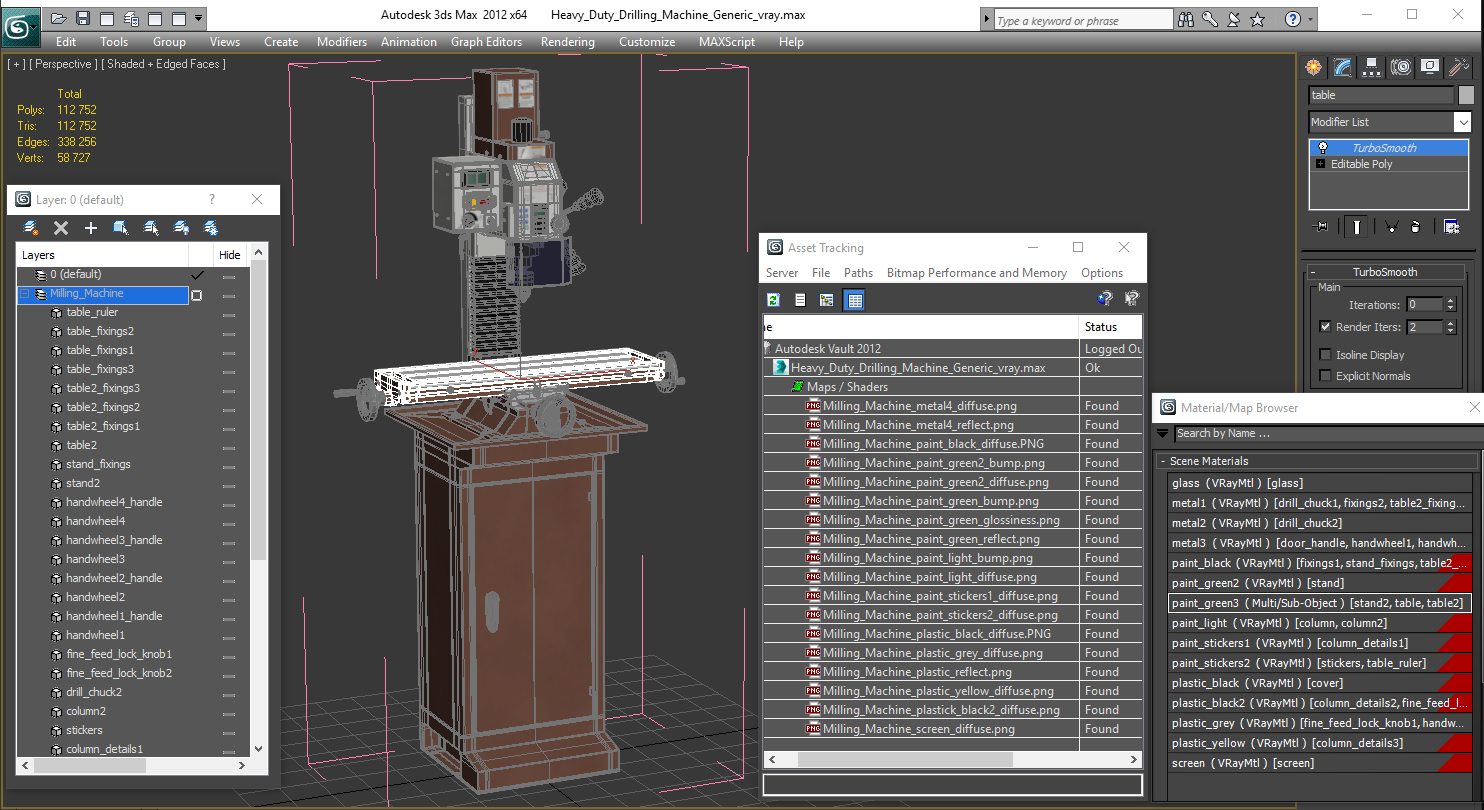
Task: Enable the Isoline Display checkbox
Action: (1326, 355)
